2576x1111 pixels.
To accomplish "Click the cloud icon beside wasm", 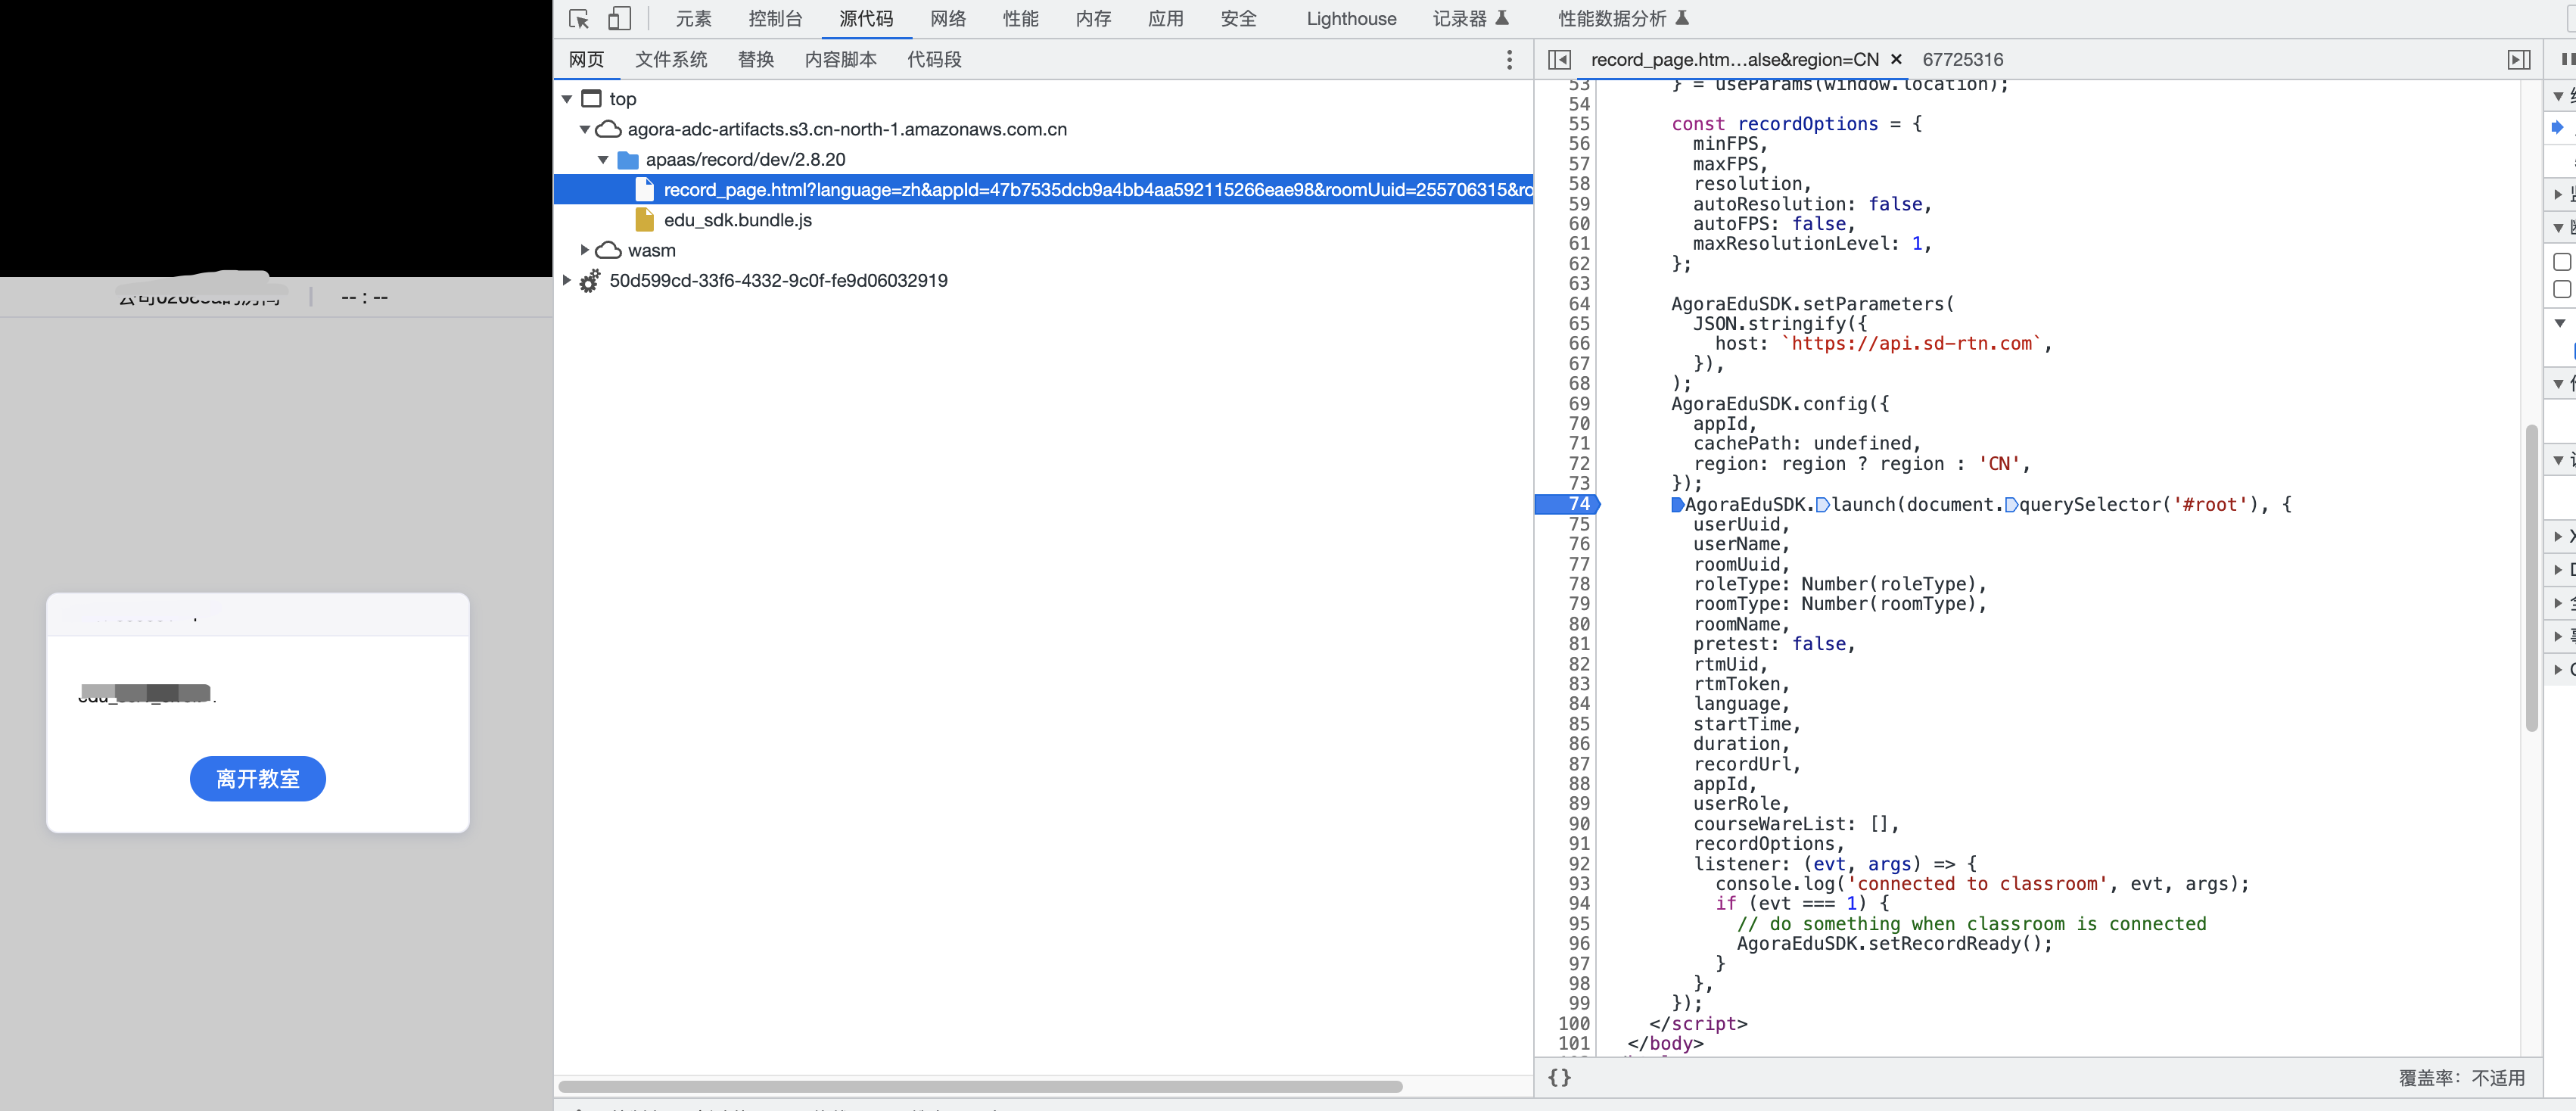I will tap(608, 251).
